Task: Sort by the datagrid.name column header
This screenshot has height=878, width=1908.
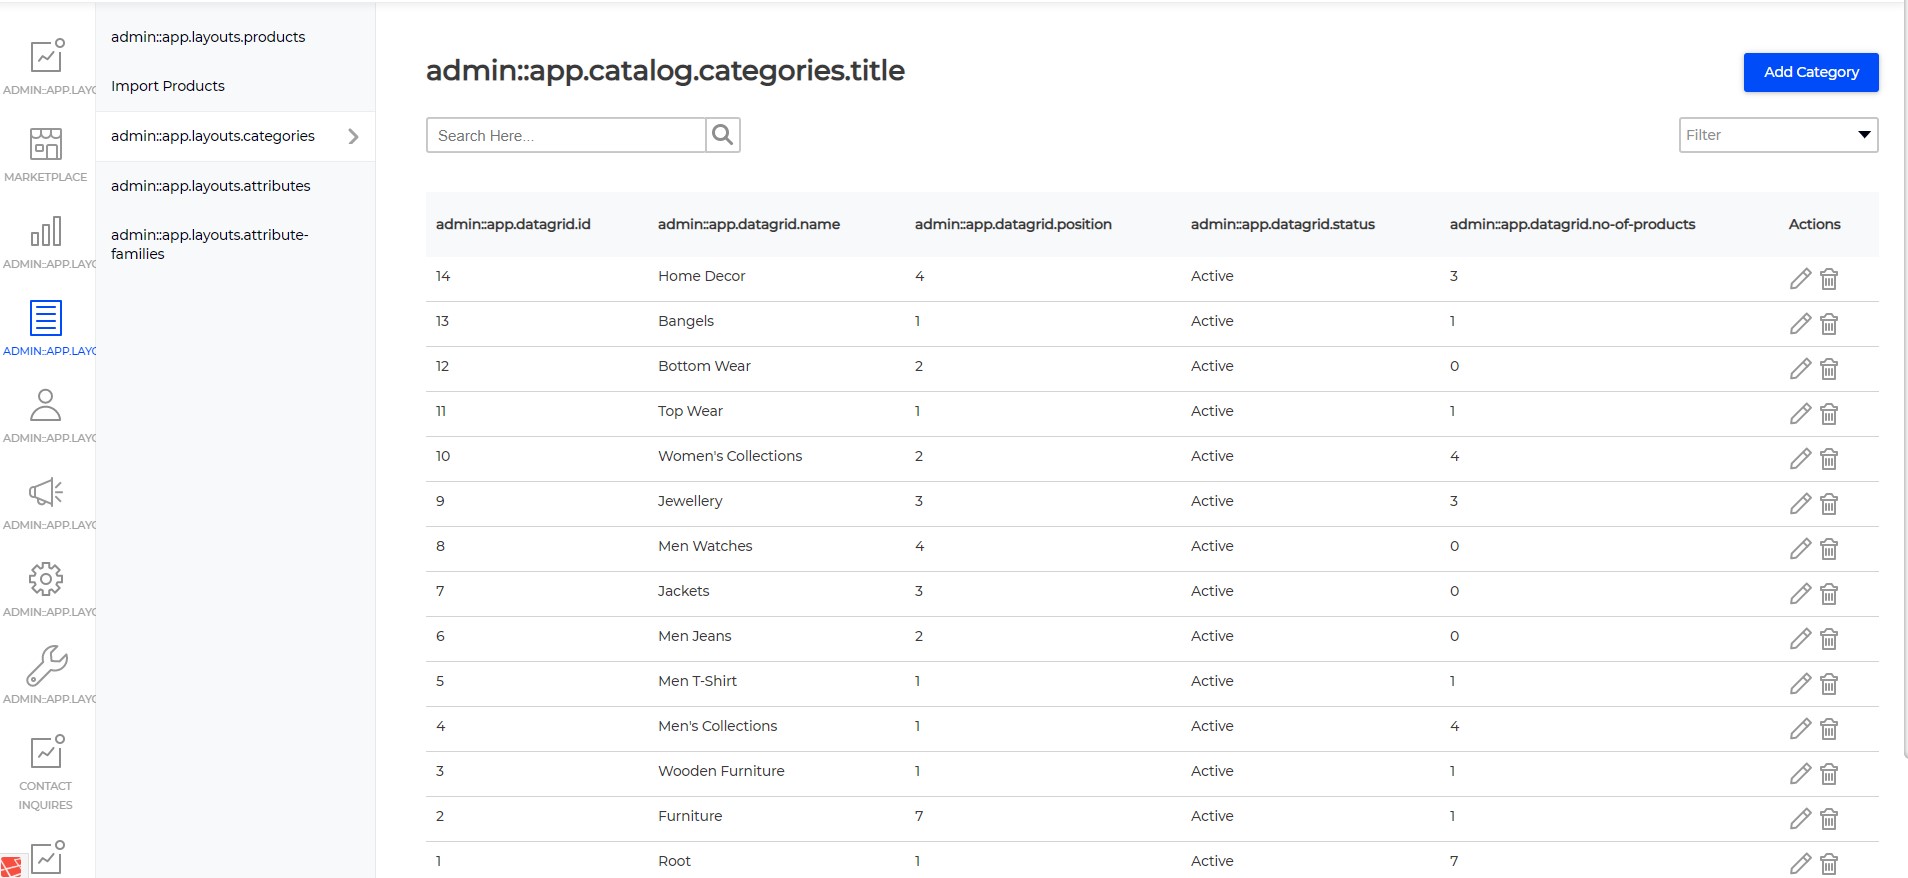Action: (749, 224)
